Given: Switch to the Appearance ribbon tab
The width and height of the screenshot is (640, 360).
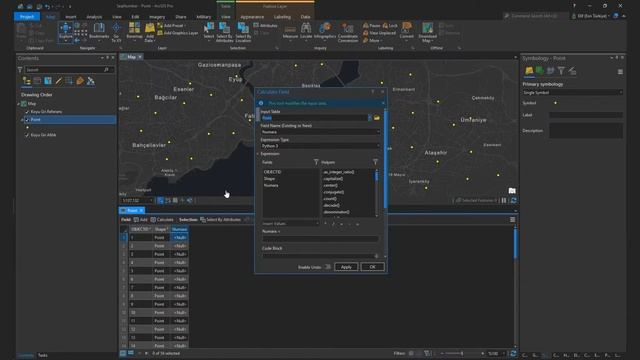Looking at the screenshot, I should 252,17.
